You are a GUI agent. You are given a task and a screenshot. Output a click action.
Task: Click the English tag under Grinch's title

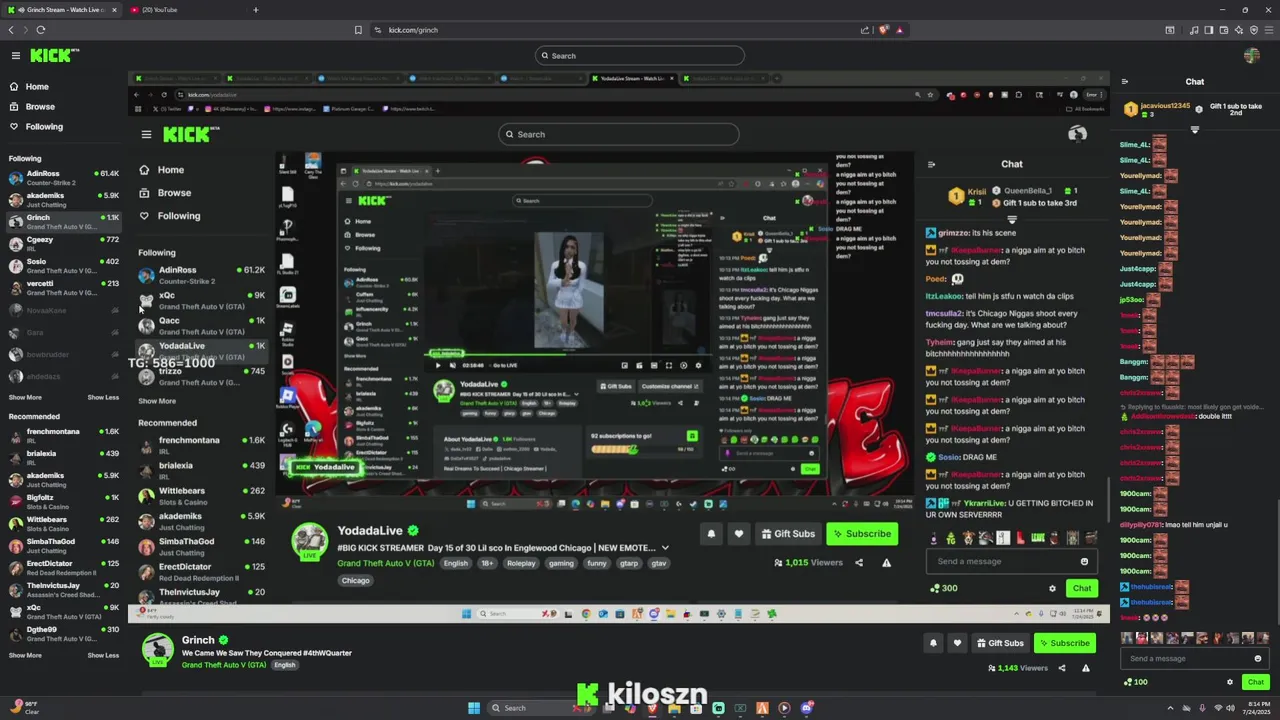tap(284, 665)
